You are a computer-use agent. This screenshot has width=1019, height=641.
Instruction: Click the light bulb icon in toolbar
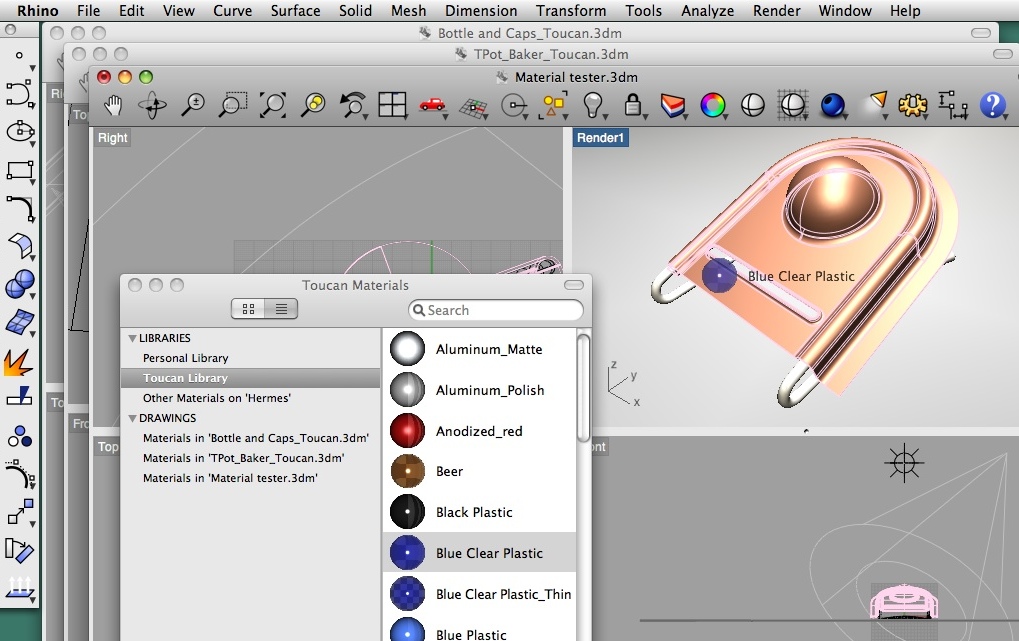(594, 104)
